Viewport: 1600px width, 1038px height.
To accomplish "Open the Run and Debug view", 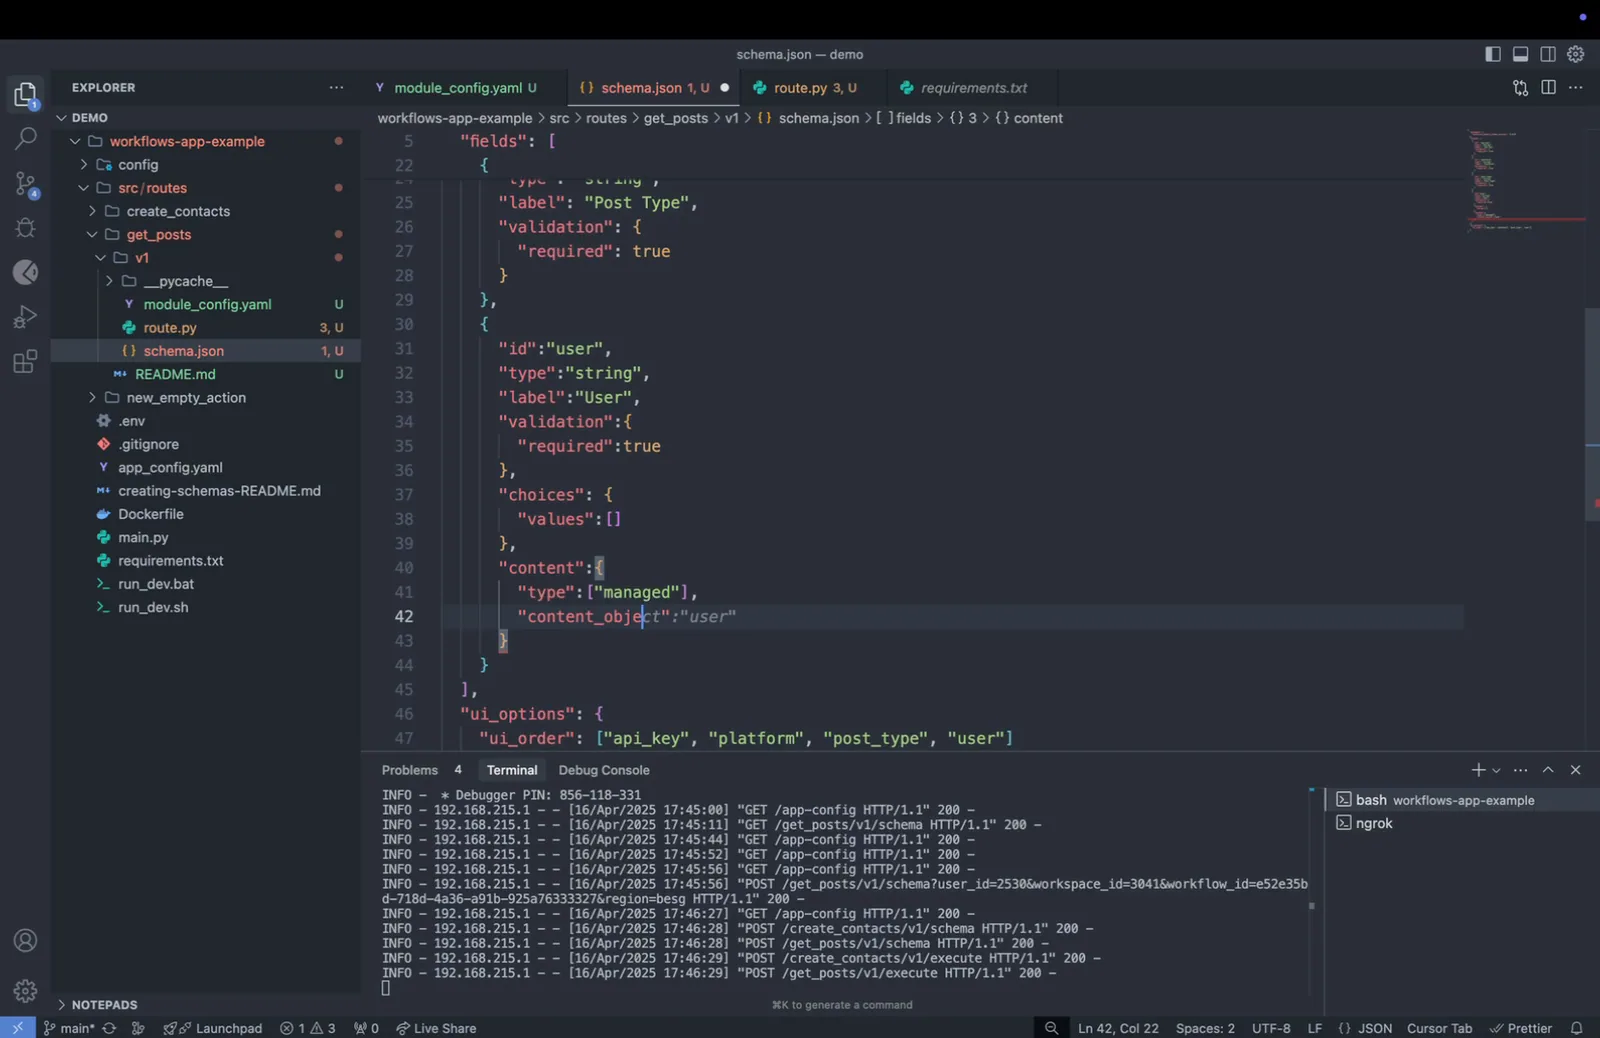I will point(25,316).
